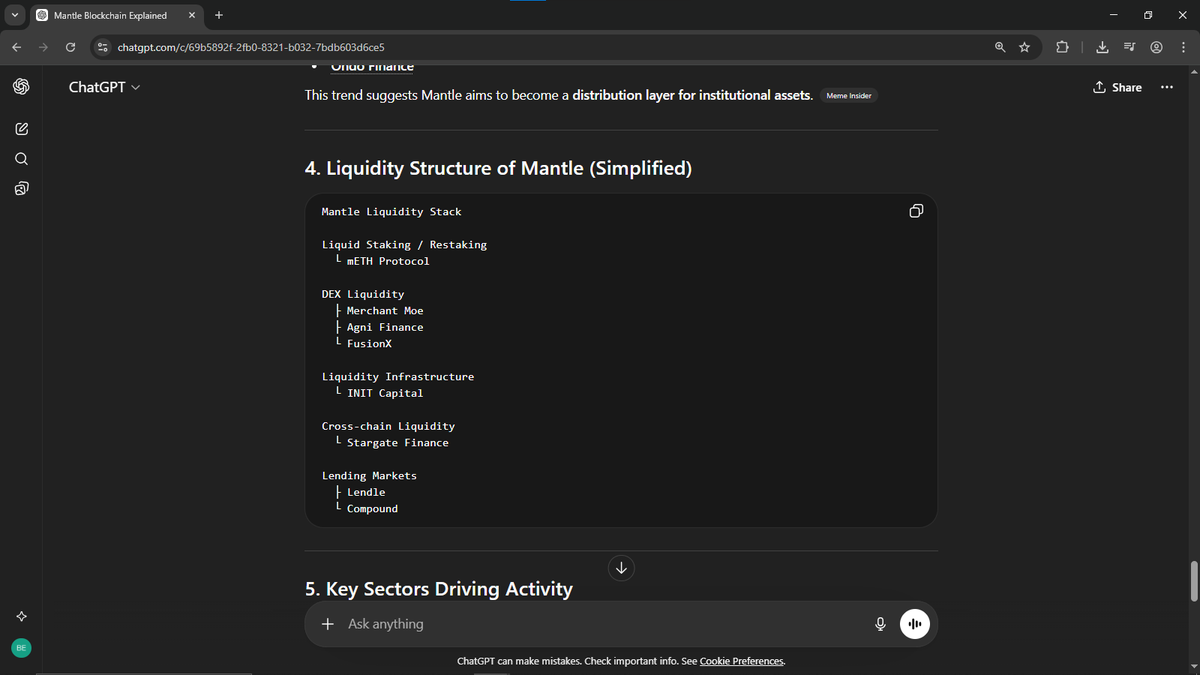
Task: Start a new chat with compose icon
Action: pos(21,129)
